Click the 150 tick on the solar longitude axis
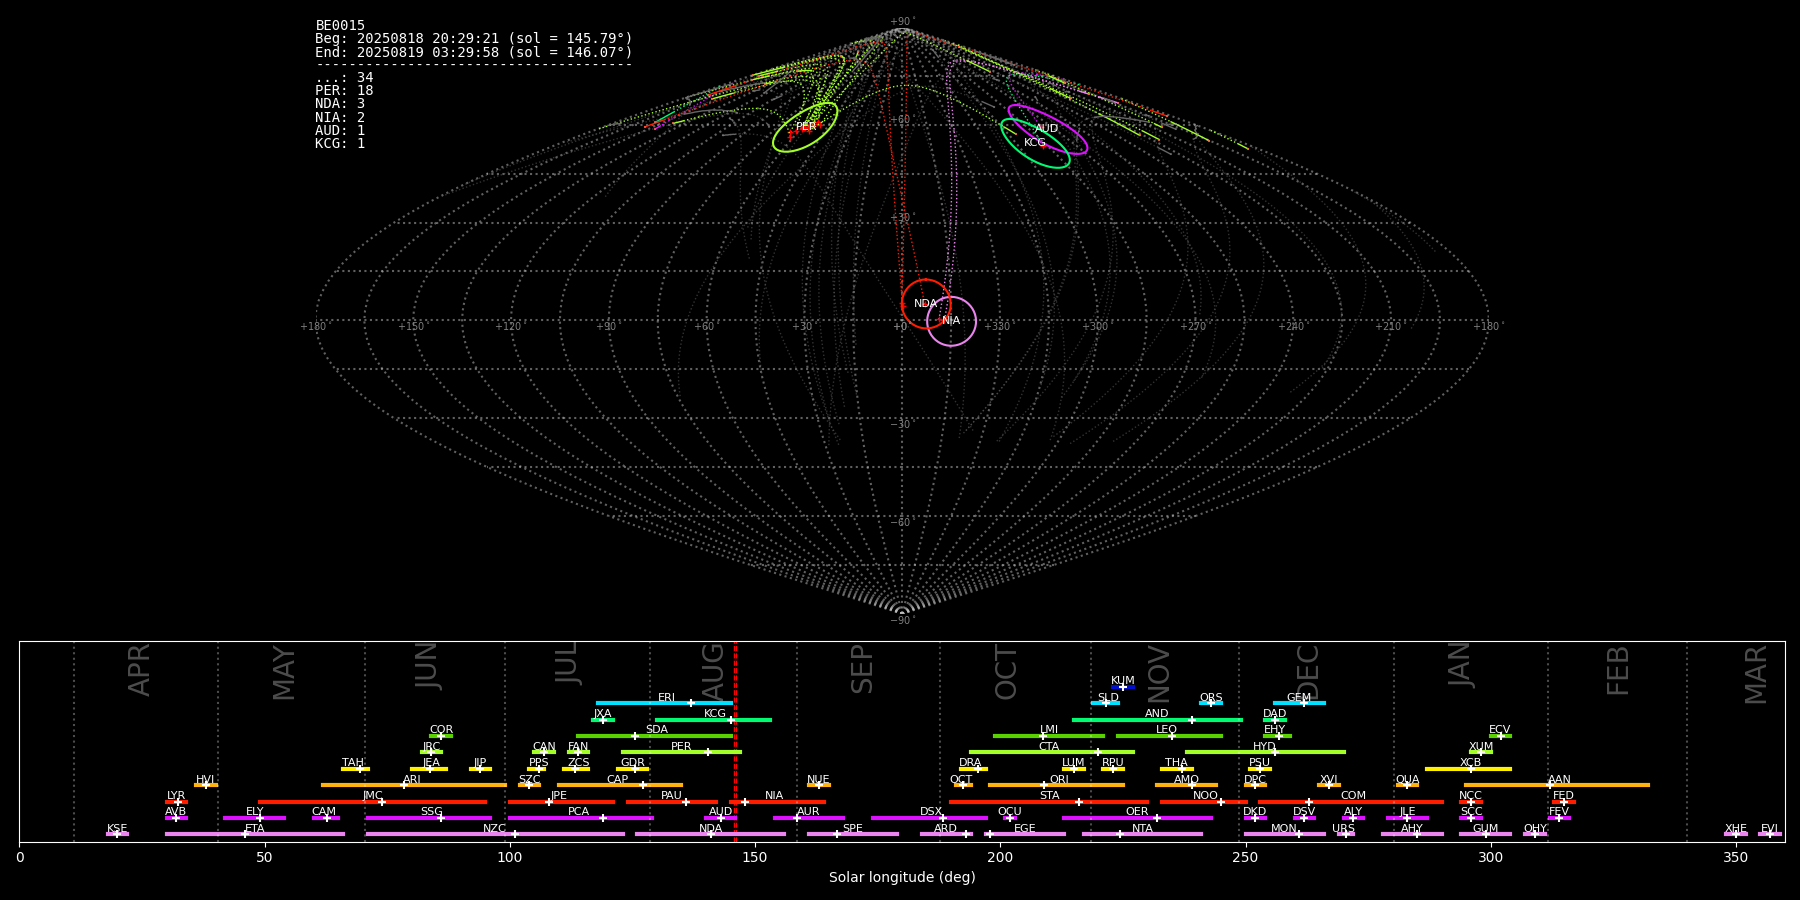1800x900 pixels. point(755,857)
